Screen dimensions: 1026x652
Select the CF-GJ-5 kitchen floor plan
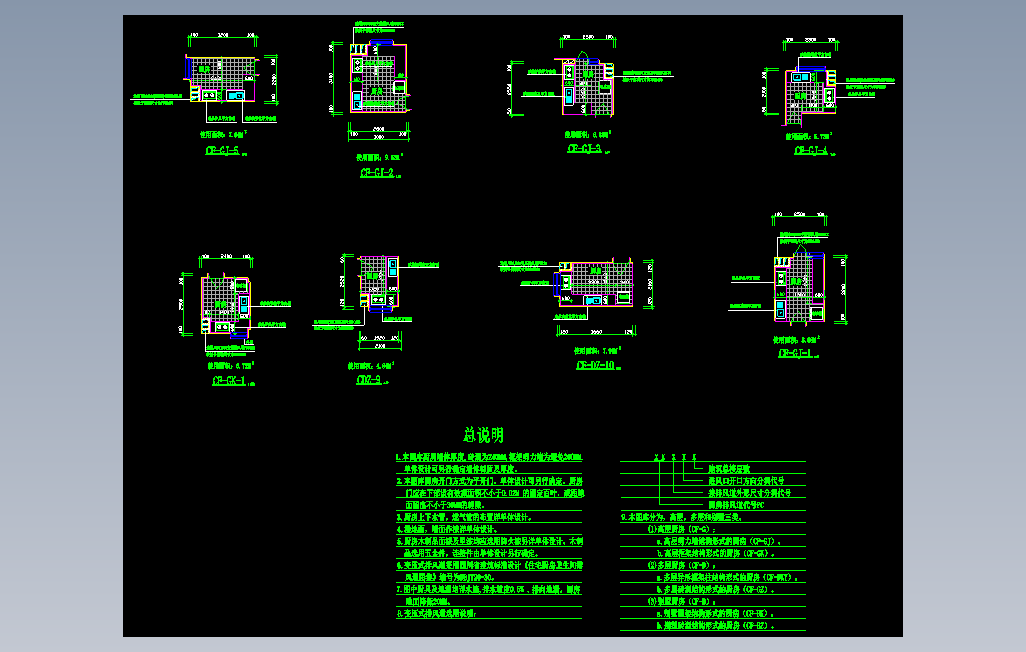point(221,79)
